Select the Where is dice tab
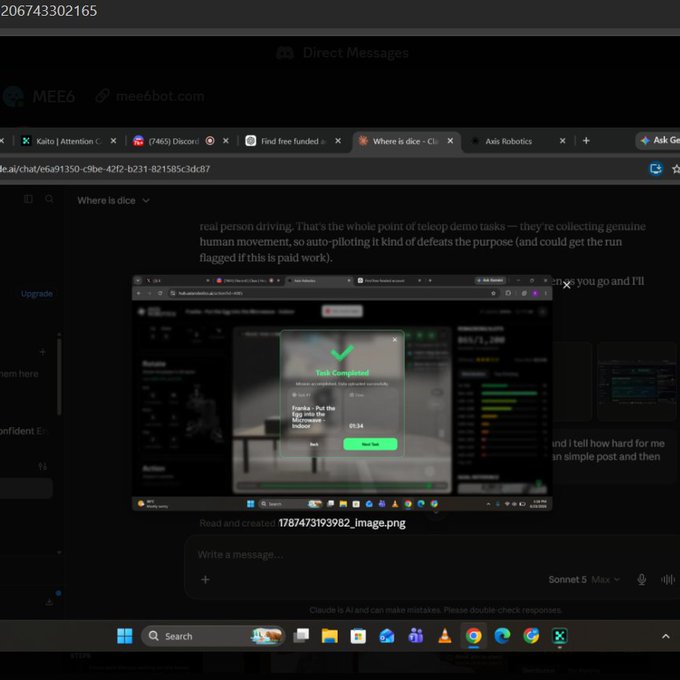Viewport: 680px width, 680px height. [x=405, y=141]
